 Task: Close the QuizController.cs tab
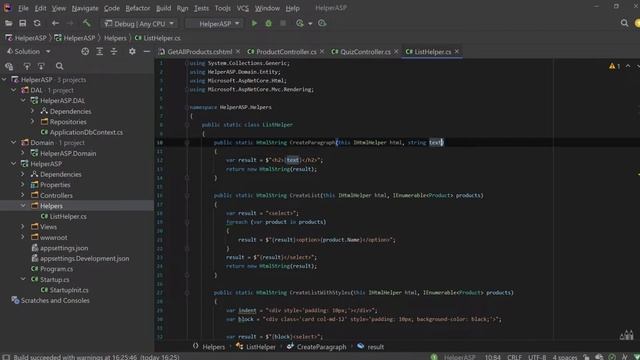(x=396, y=51)
